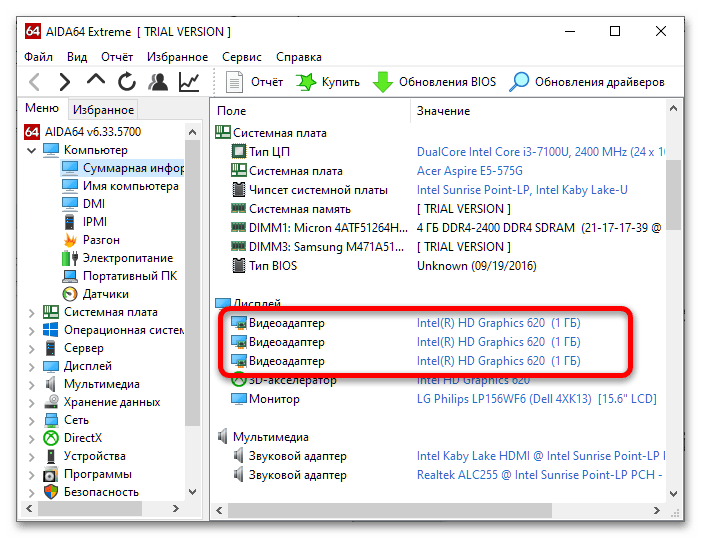This screenshot has width=701, height=538.
Task: Open the Realtek ALC255 sound adapter link
Action: (x=540, y=475)
